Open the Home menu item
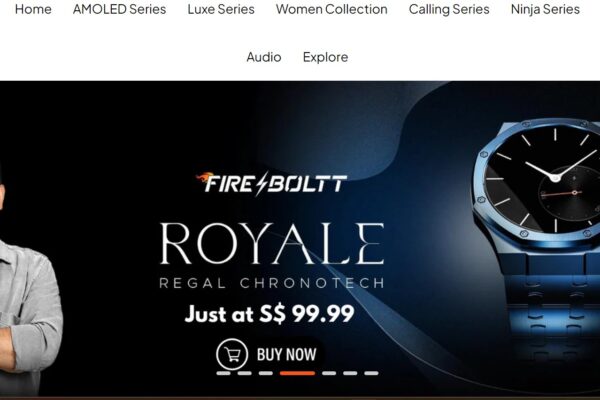 pyautogui.click(x=33, y=9)
